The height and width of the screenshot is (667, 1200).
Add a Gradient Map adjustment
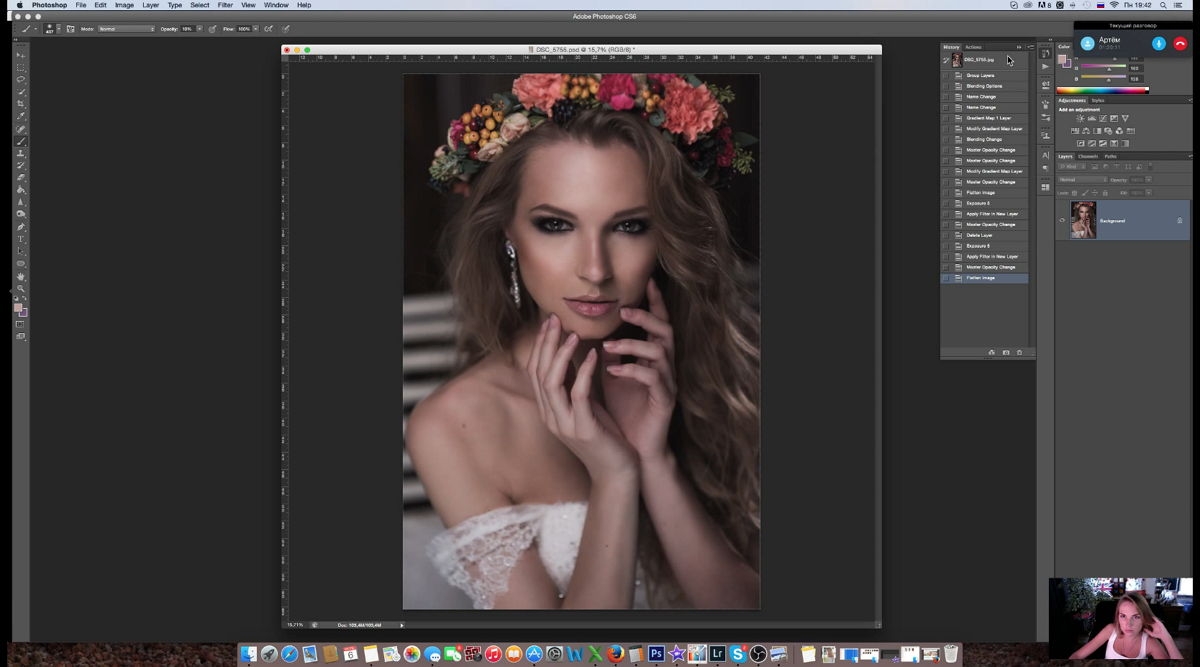point(1125,143)
